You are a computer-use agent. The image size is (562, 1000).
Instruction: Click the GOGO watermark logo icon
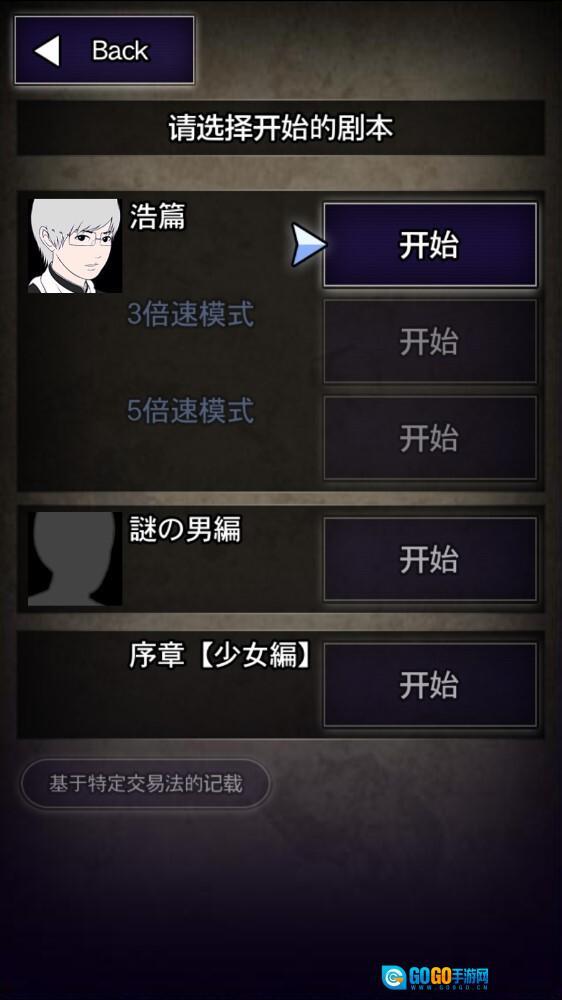pyautogui.click(x=394, y=977)
